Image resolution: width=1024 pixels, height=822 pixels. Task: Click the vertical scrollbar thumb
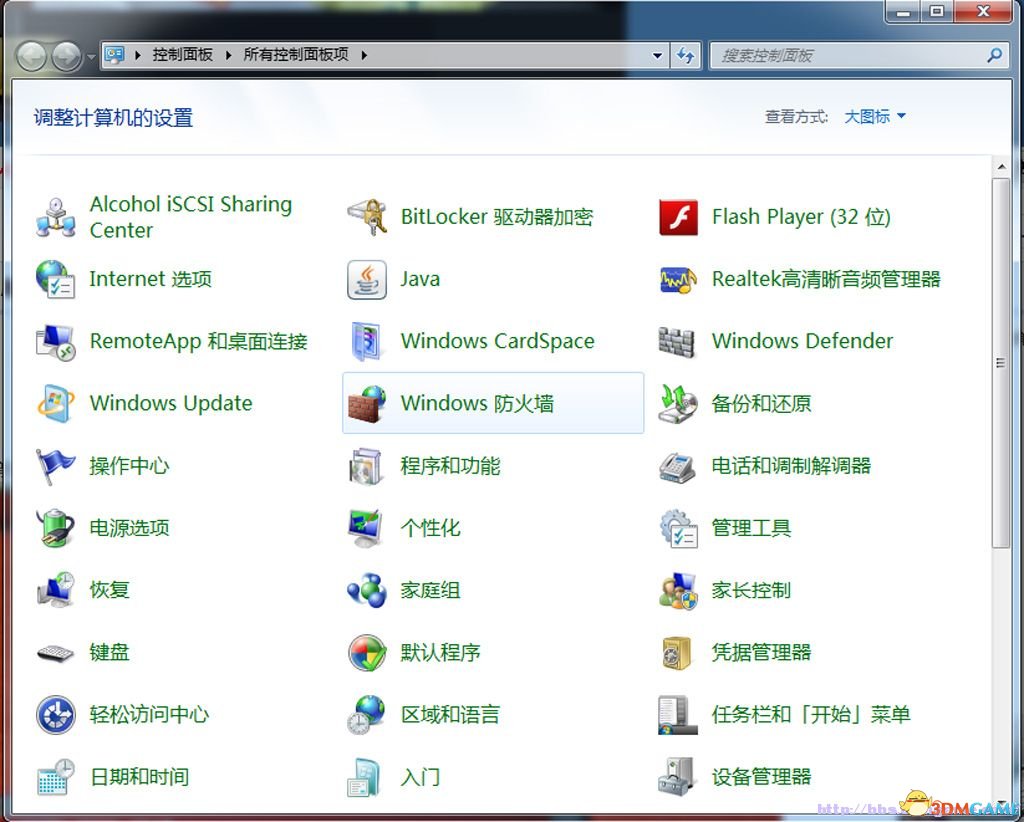[x=1000, y=363]
